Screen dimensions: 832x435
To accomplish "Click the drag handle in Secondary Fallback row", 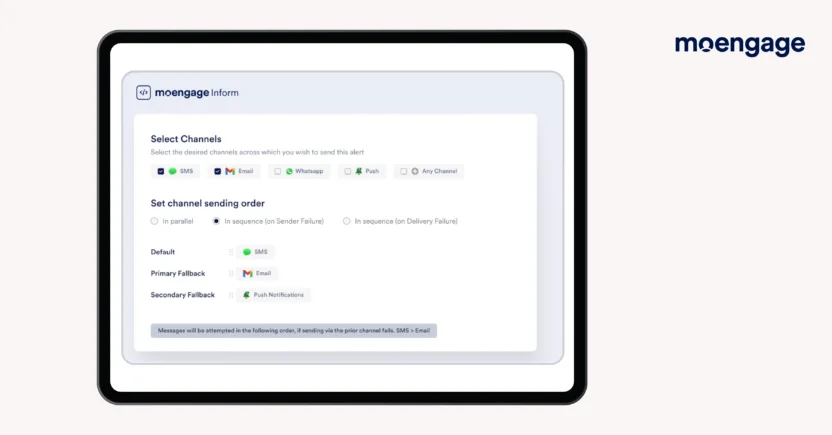I will click(231, 295).
